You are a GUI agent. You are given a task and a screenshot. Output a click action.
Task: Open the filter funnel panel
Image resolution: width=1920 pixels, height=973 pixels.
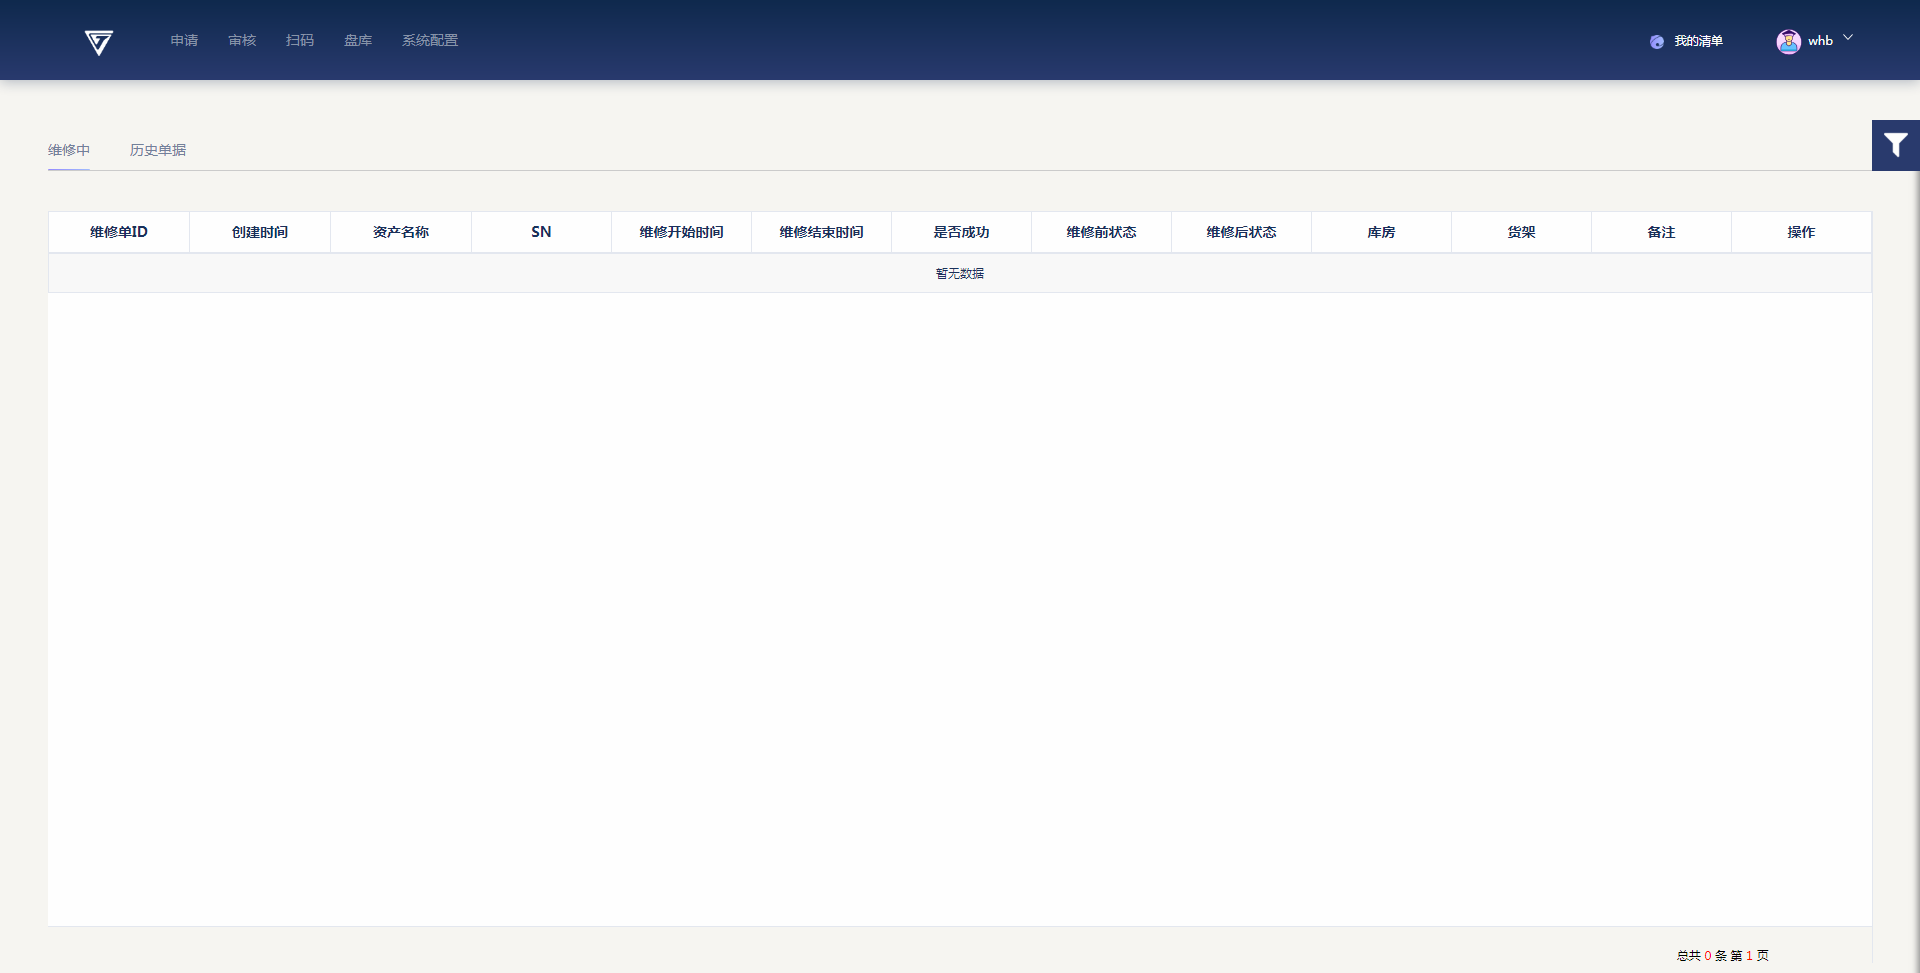click(1895, 145)
